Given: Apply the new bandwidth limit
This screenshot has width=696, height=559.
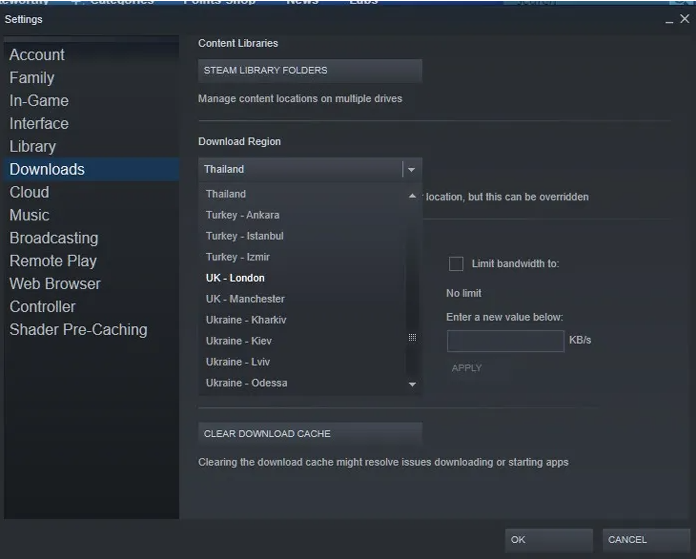Looking at the screenshot, I should click(467, 368).
